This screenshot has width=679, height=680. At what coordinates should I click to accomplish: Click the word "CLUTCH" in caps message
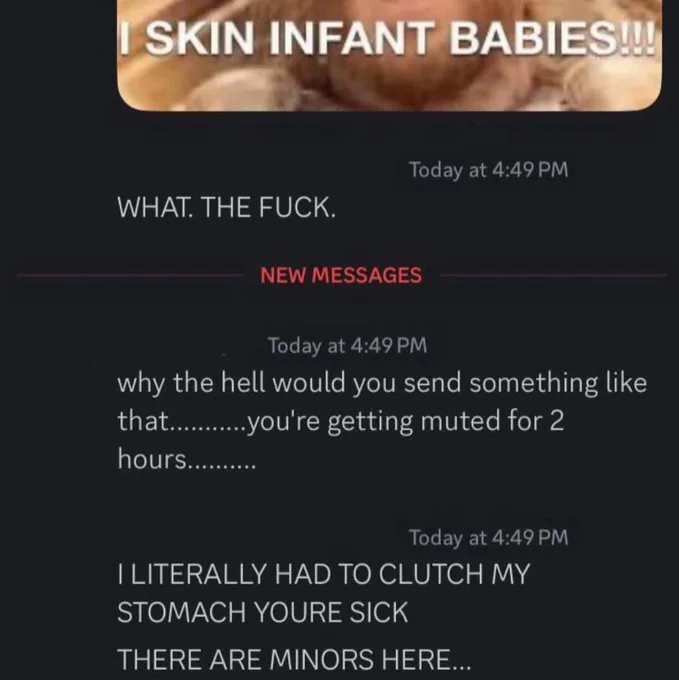coord(431,574)
